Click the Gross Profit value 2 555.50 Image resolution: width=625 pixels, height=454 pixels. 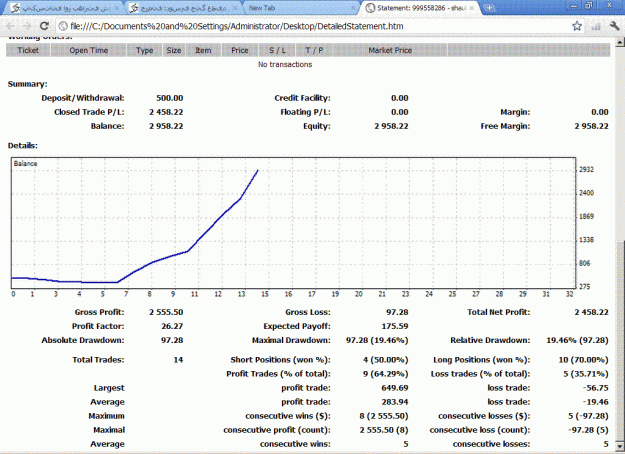pyautogui.click(x=166, y=312)
